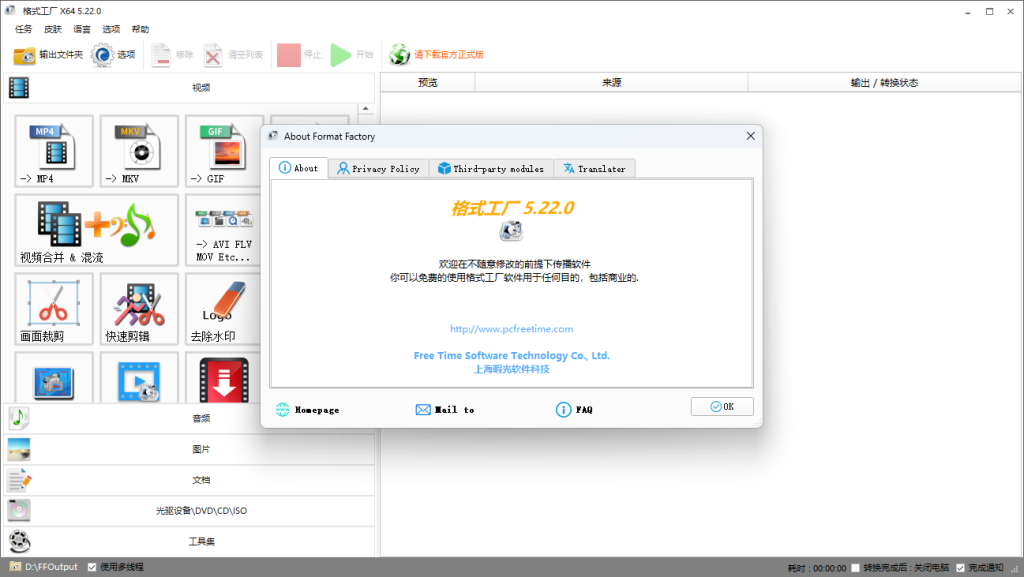Open the video merge and mux tool
The width and height of the screenshot is (1024, 577).
click(97, 230)
